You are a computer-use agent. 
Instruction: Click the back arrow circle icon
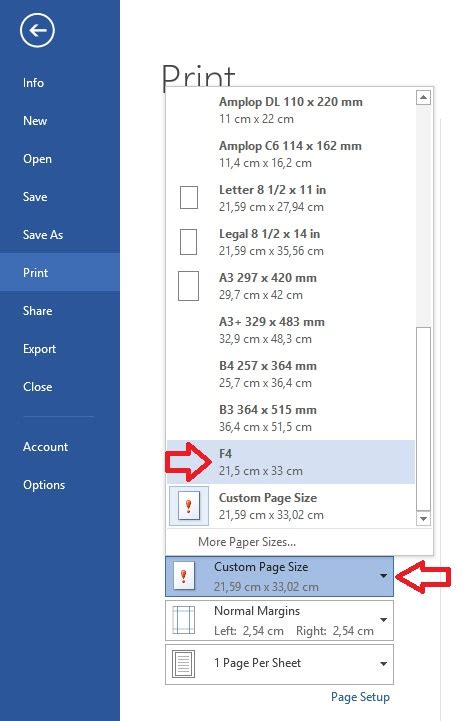pyautogui.click(x=37, y=30)
